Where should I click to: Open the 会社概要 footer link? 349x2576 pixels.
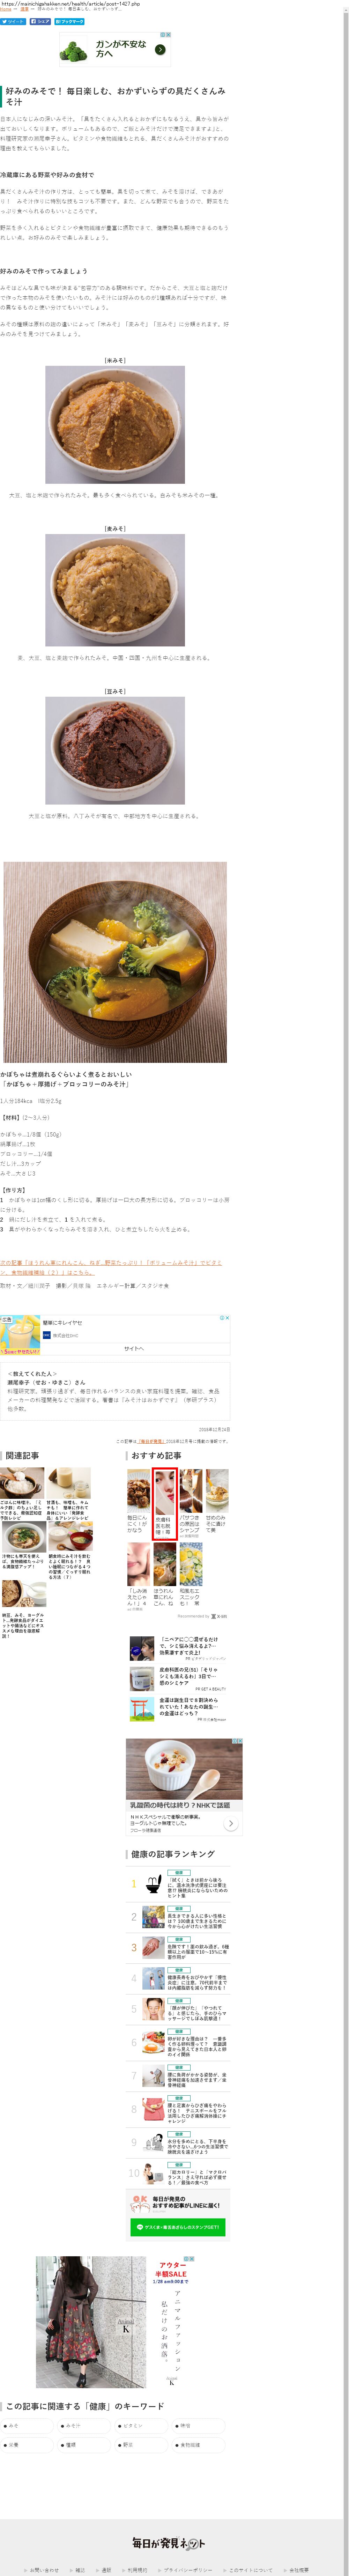(299, 2570)
